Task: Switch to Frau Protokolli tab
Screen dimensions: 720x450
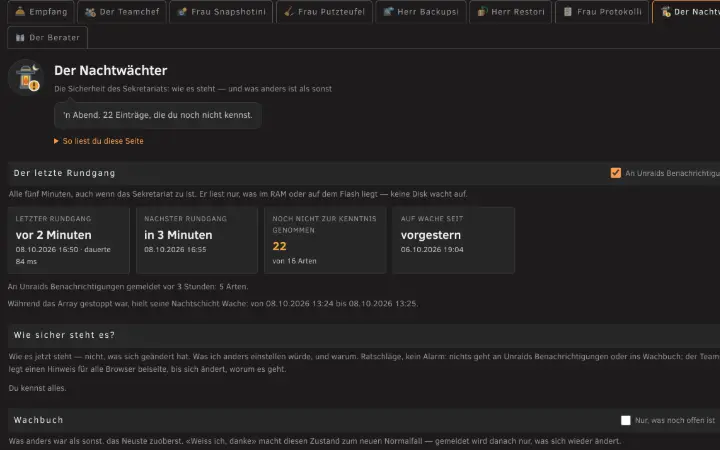Action: (602, 11)
